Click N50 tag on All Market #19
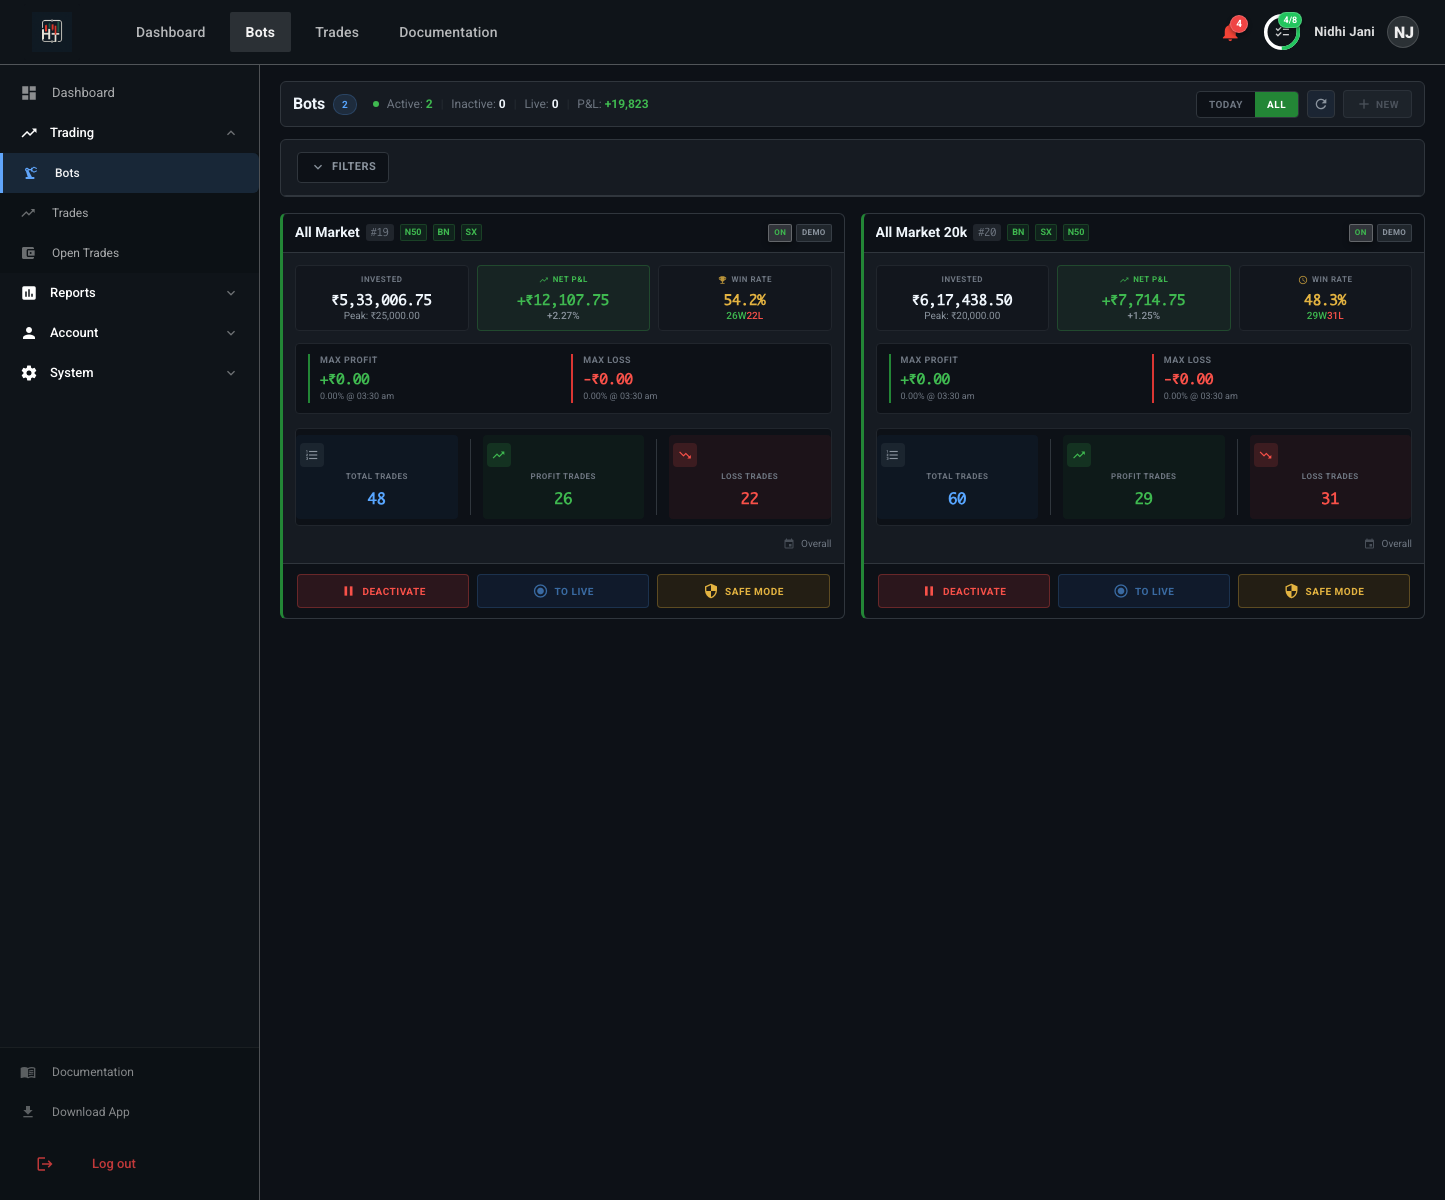This screenshot has height=1200, width=1445. pos(413,232)
